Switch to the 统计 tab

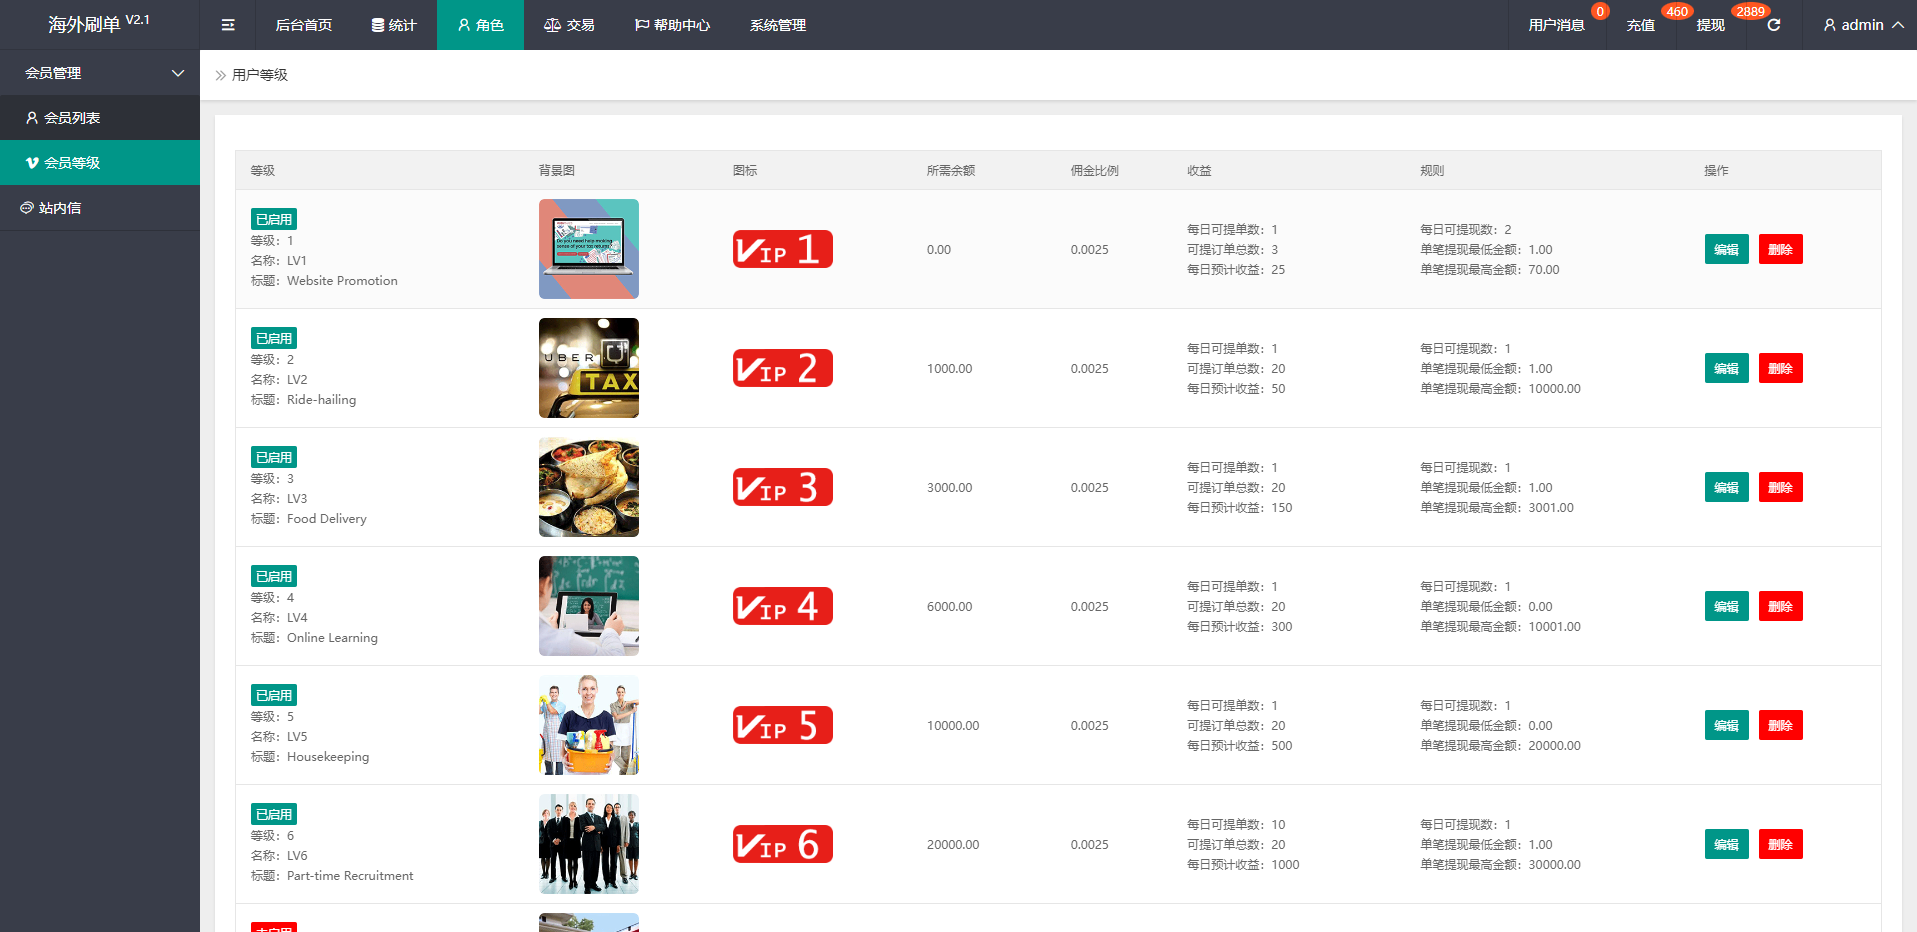394,25
